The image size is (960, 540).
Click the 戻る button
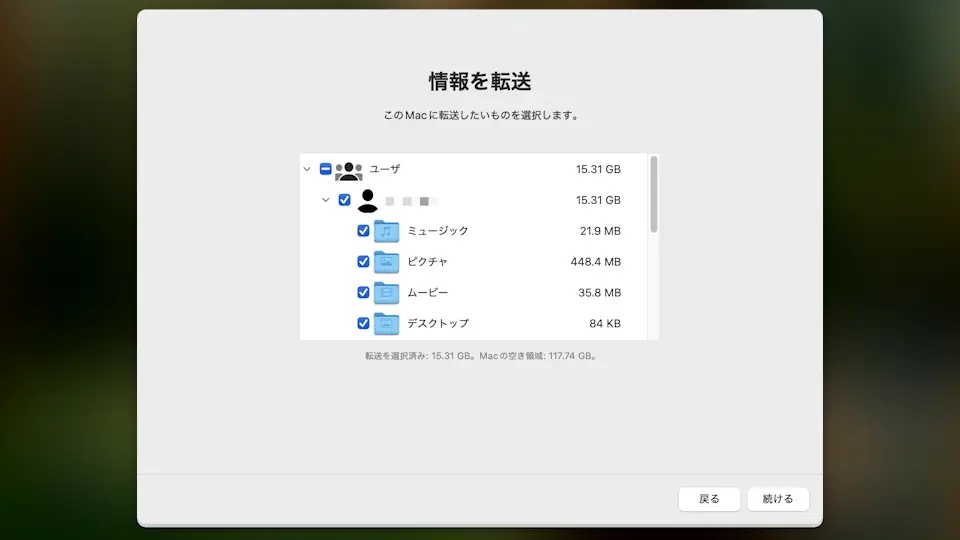709,499
